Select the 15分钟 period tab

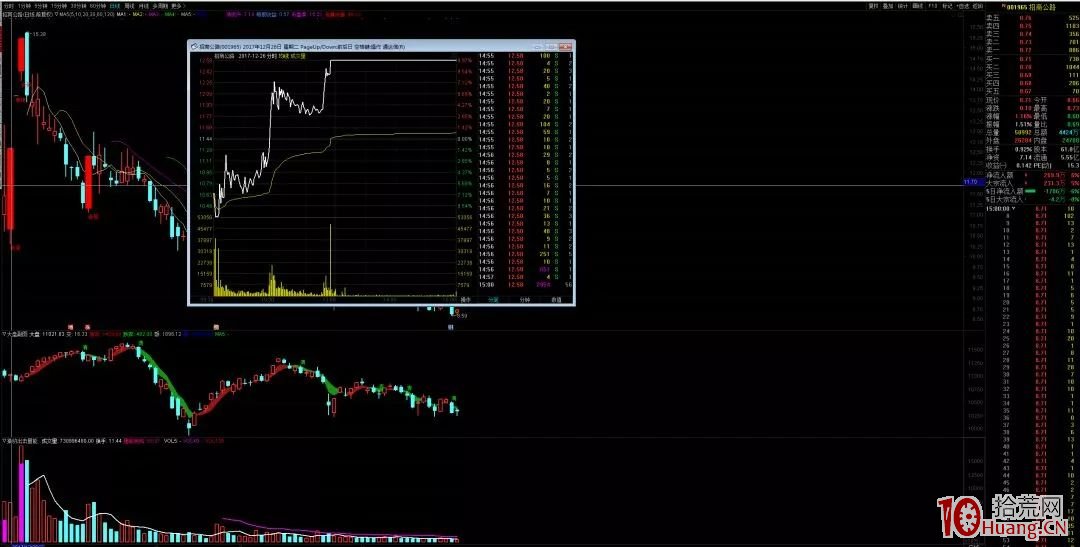[x=59, y=6]
